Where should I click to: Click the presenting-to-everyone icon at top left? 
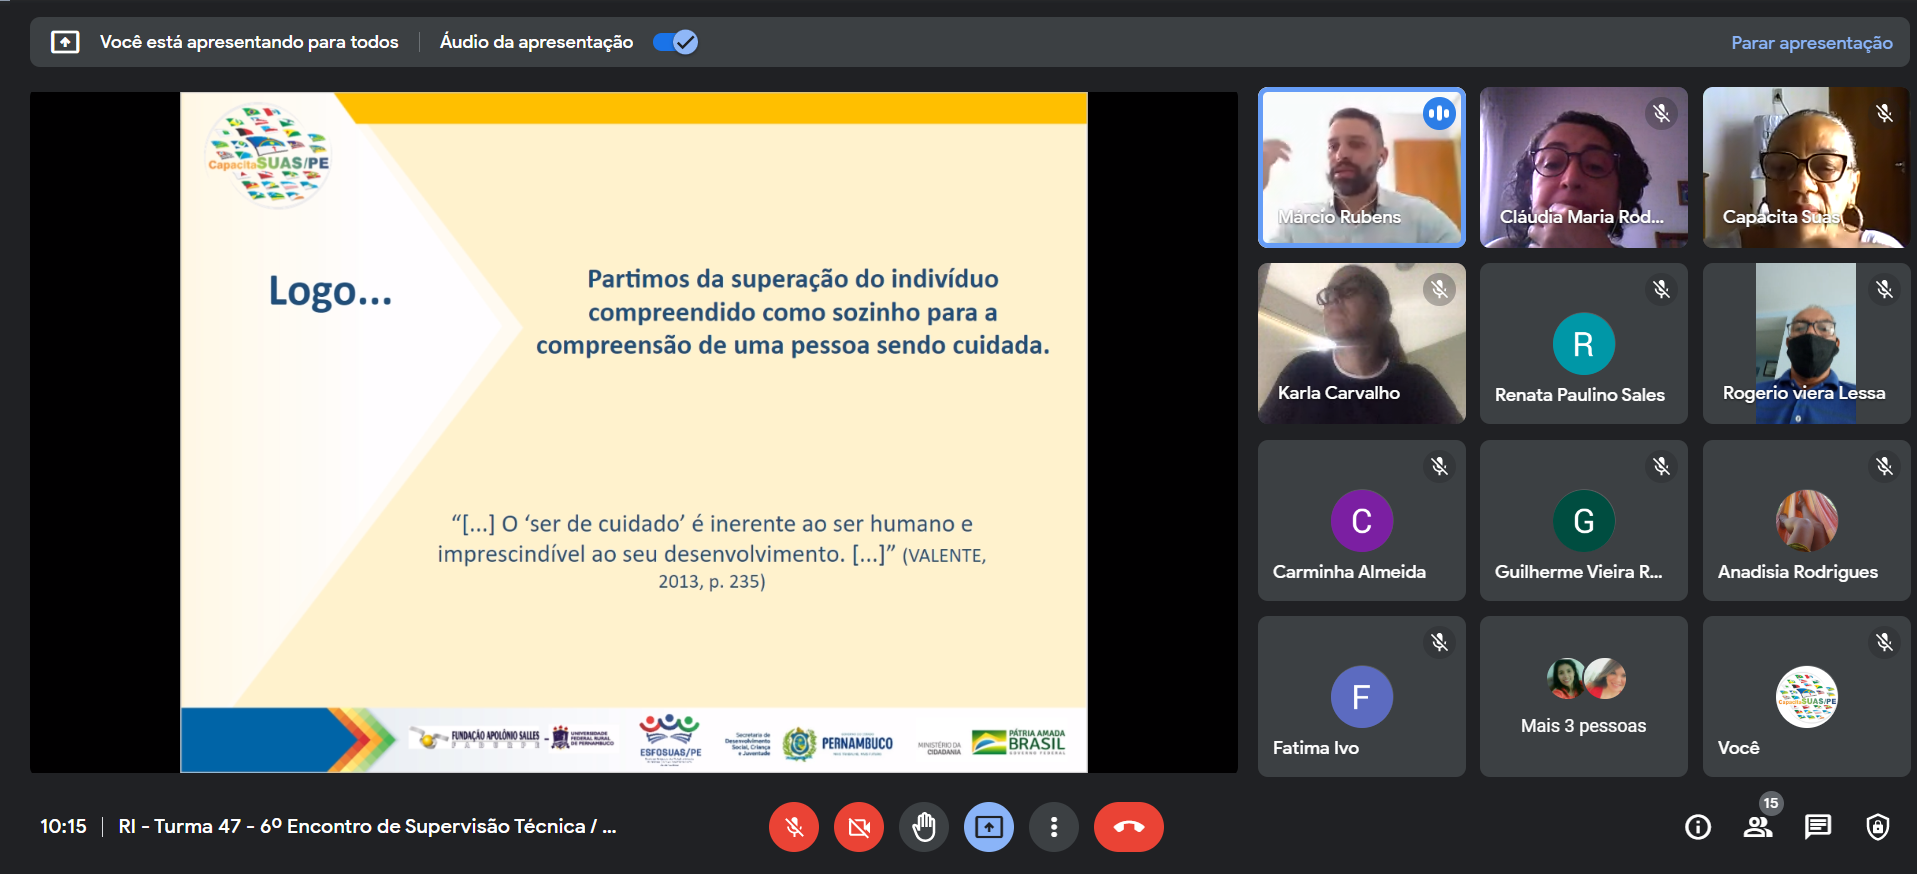pos(65,42)
